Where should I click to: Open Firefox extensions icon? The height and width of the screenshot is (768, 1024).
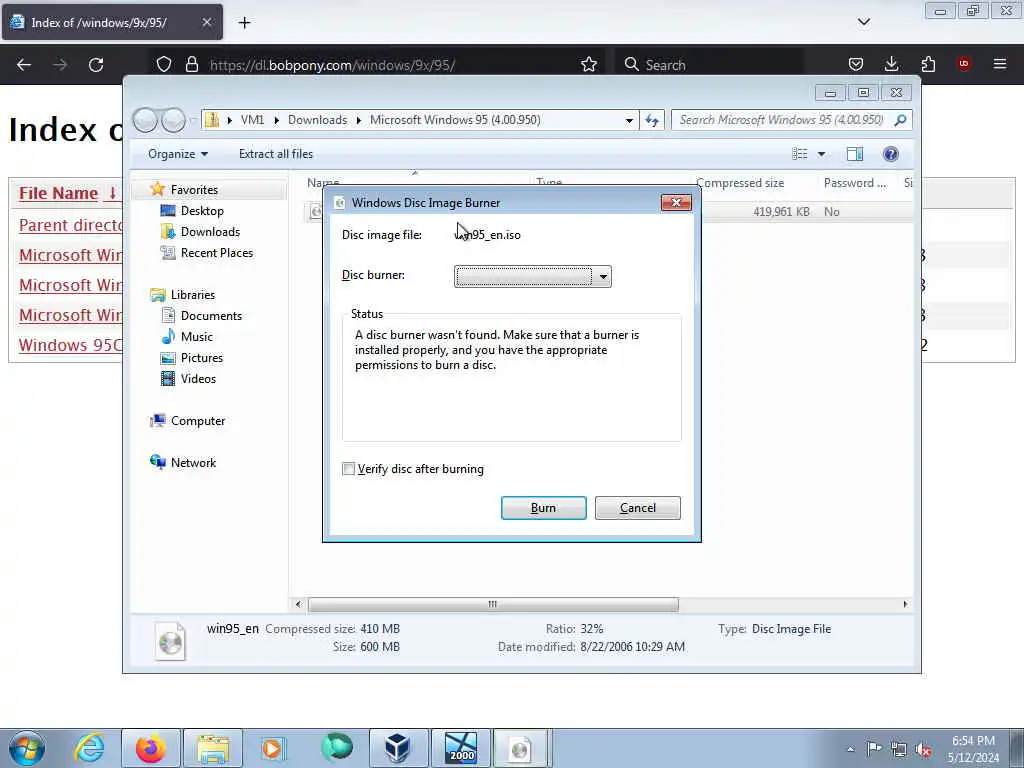point(928,64)
